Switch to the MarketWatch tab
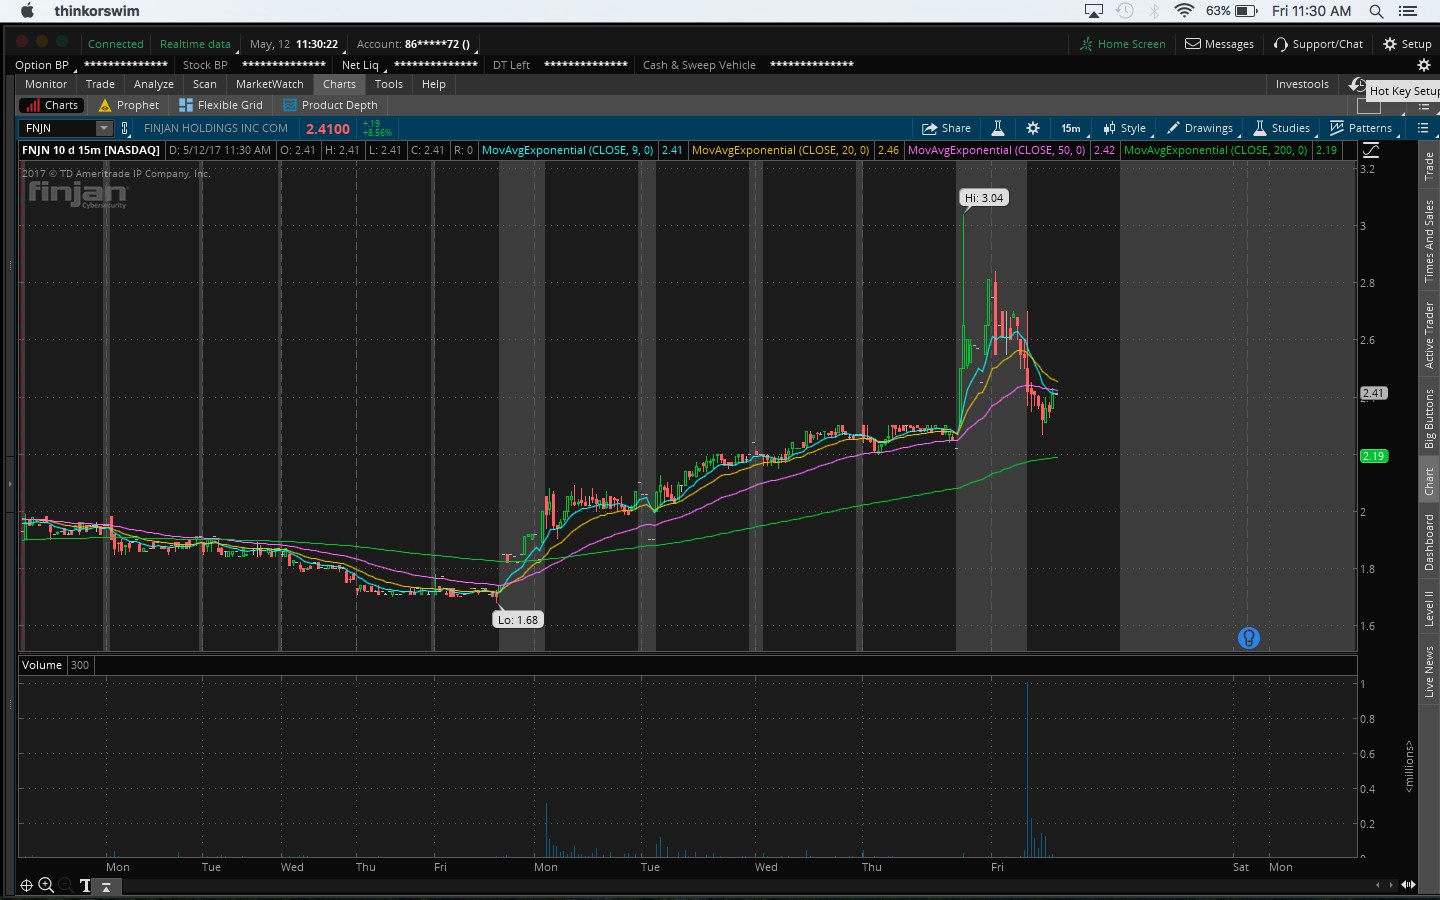The height and width of the screenshot is (900, 1440). click(269, 84)
